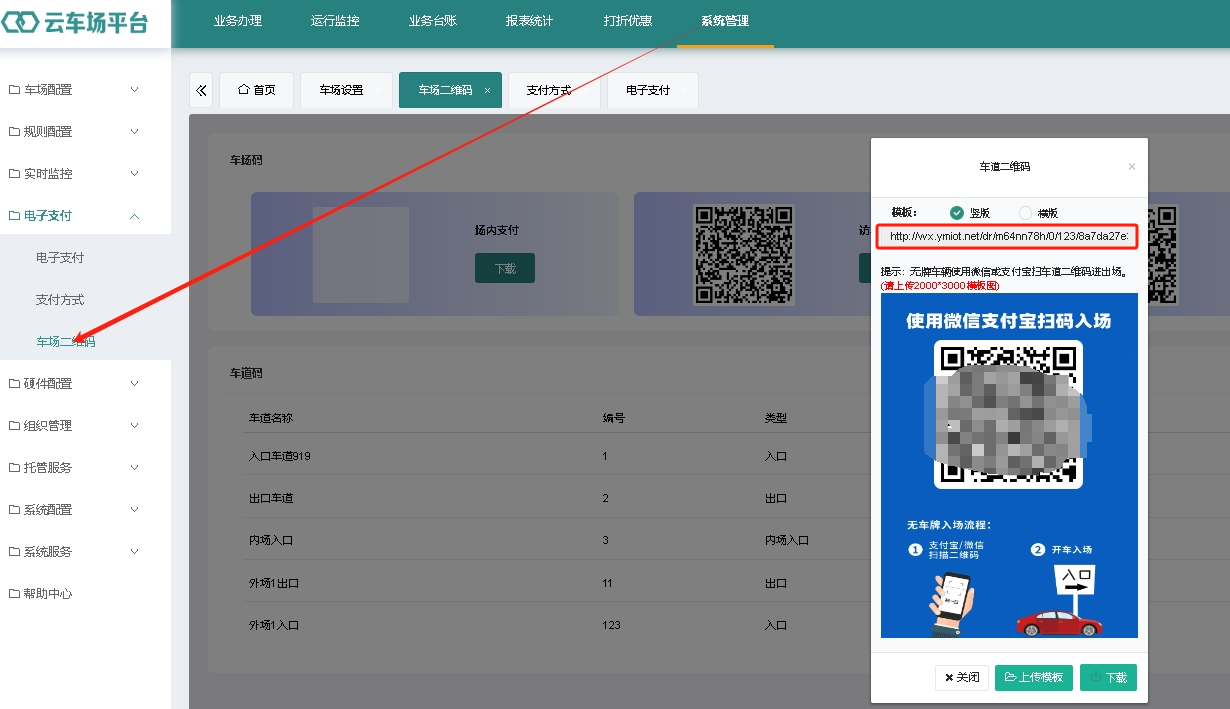Click folder icon beside 车场配置
This screenshot has height=709, width=1230.
pos(14,90)
